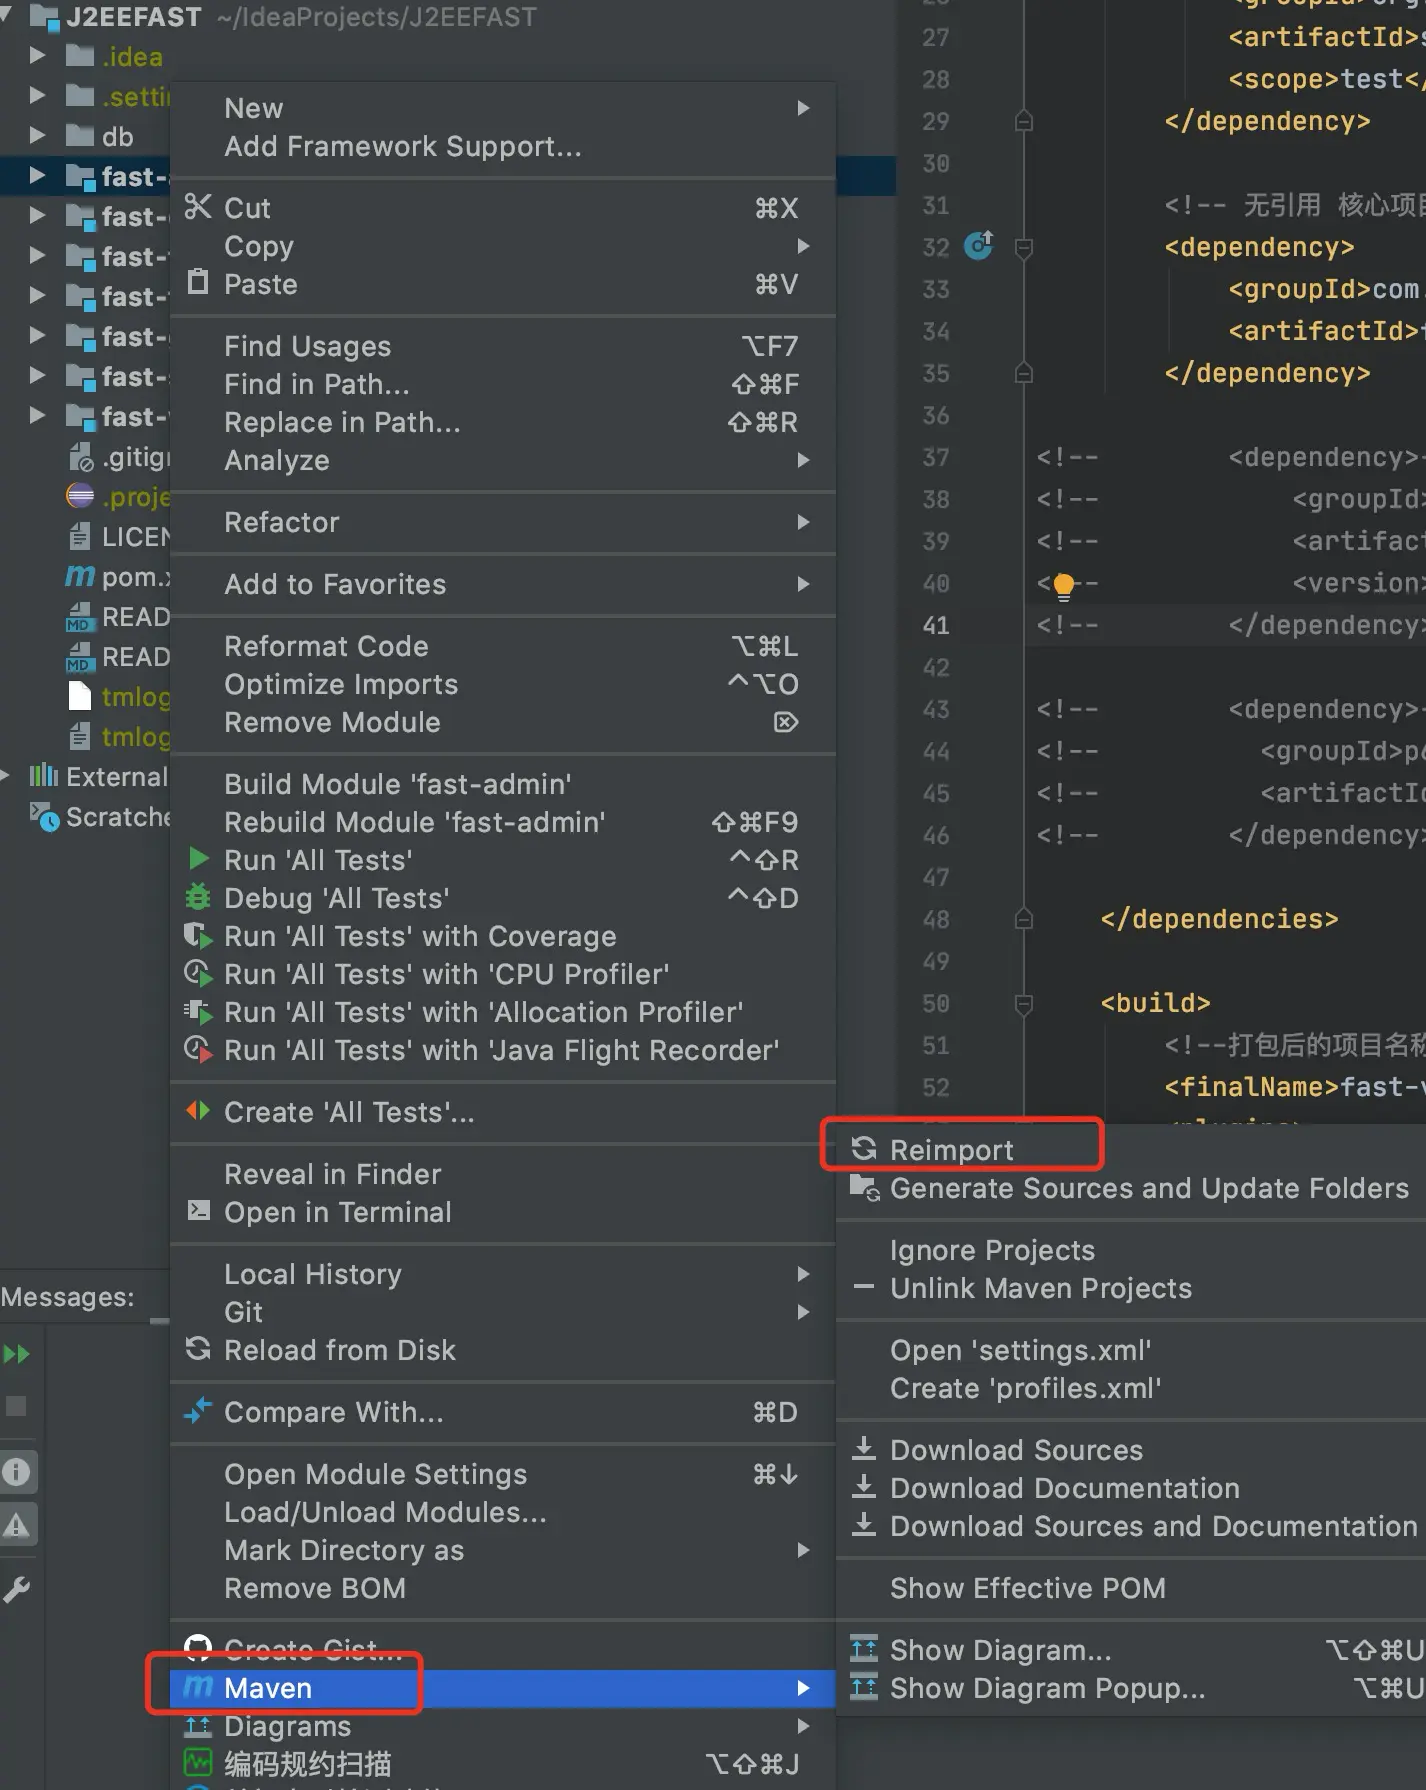
Task: Select Show Effective POM
Action: click(1027, 1588)
